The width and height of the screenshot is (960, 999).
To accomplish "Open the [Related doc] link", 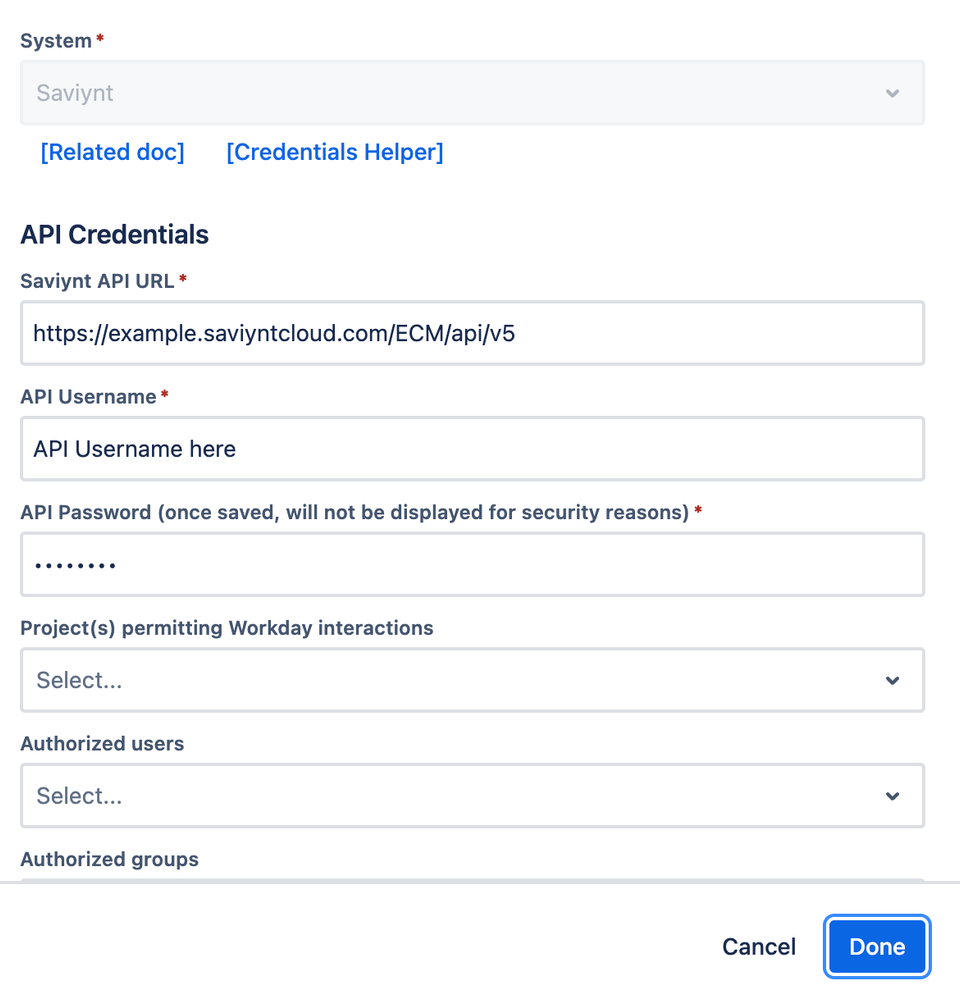I will (112, 152).
